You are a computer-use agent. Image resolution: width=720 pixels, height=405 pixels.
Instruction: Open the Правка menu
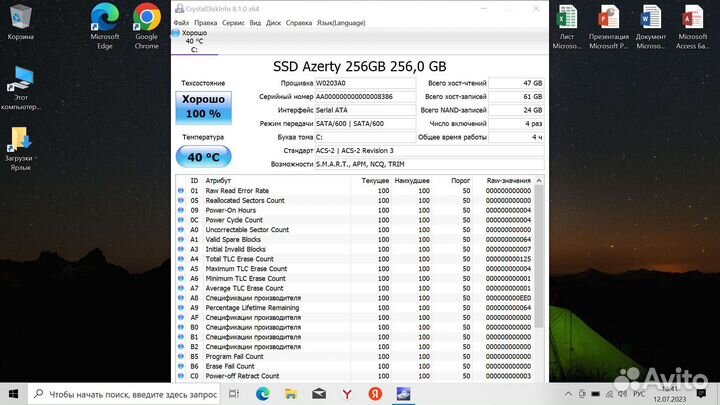coord(205,22)
